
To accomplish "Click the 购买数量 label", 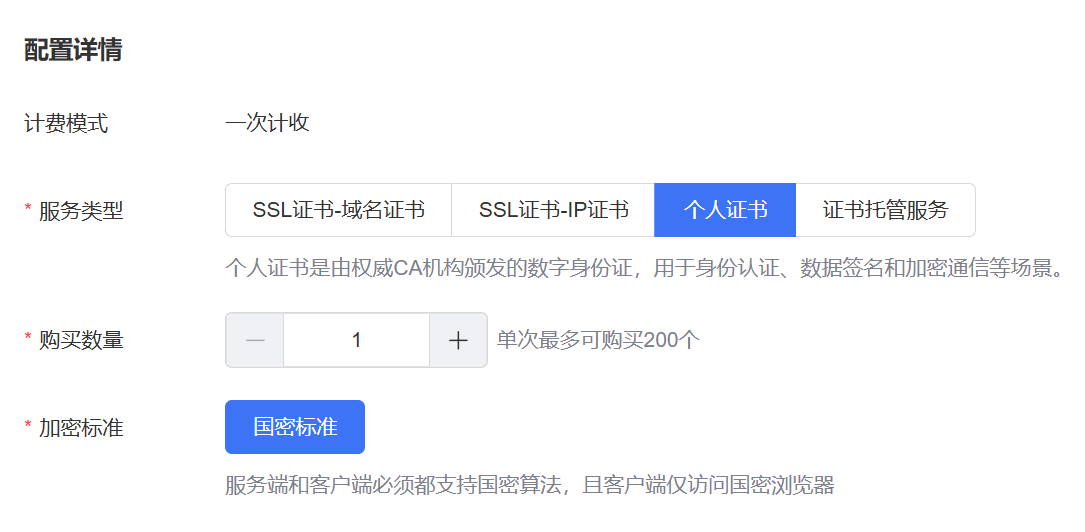I will tap(80, 340).
